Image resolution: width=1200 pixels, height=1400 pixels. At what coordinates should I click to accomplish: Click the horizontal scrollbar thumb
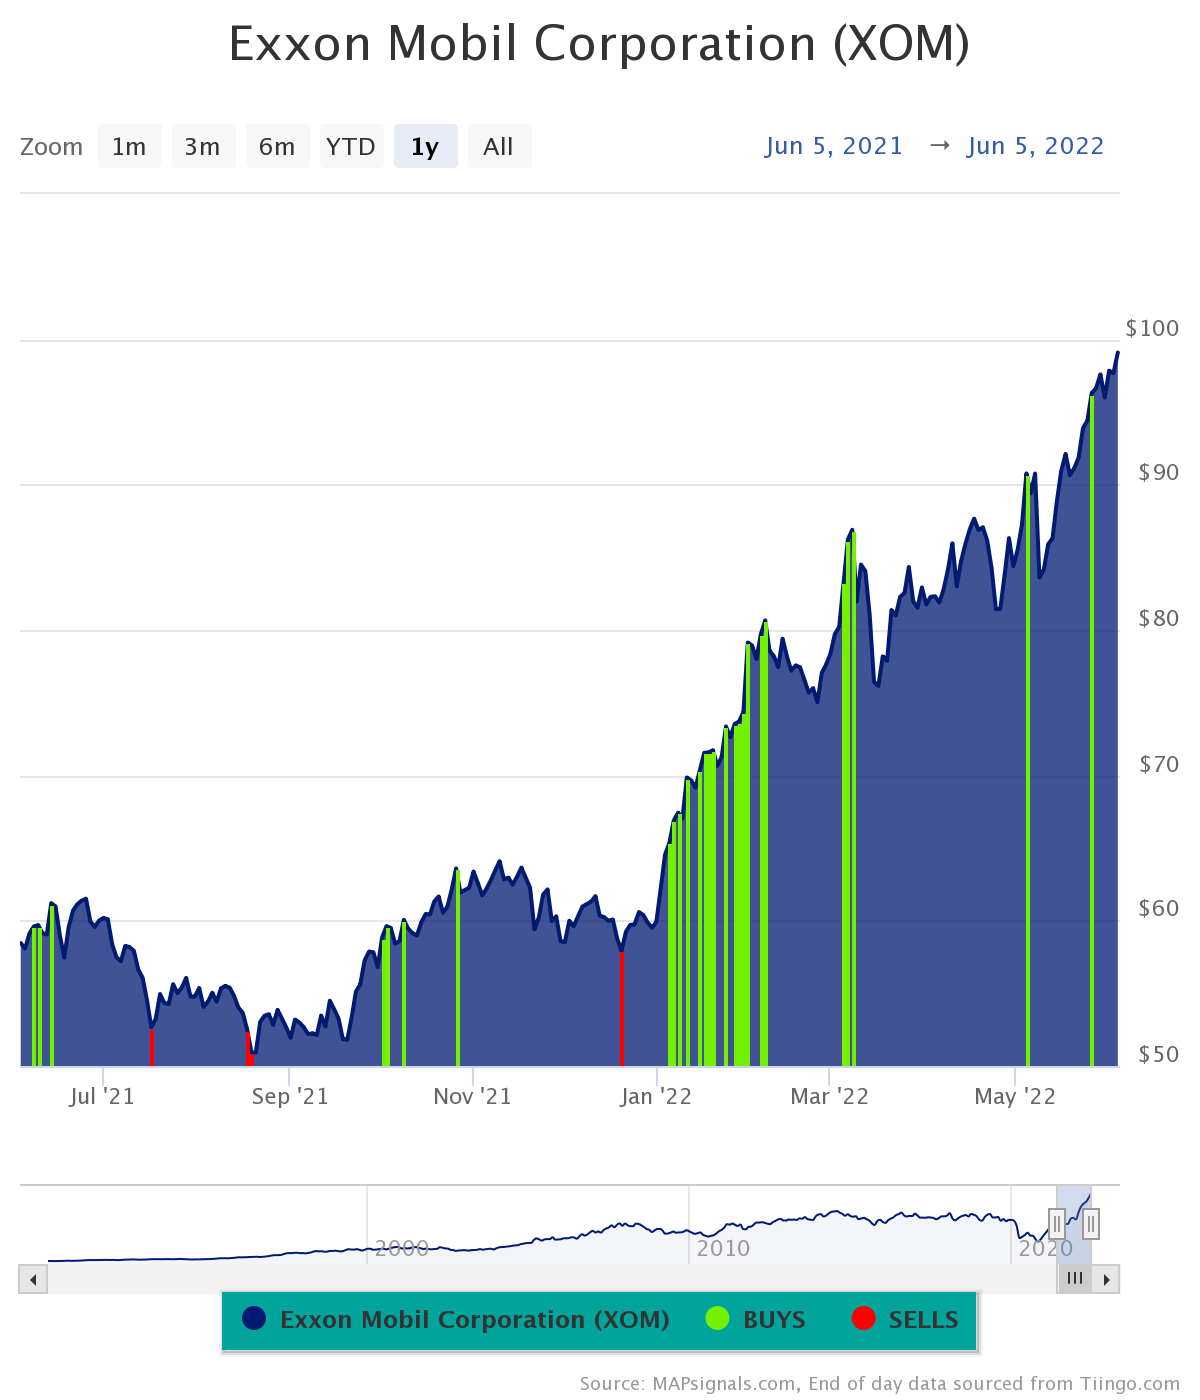(1075, 1279)
